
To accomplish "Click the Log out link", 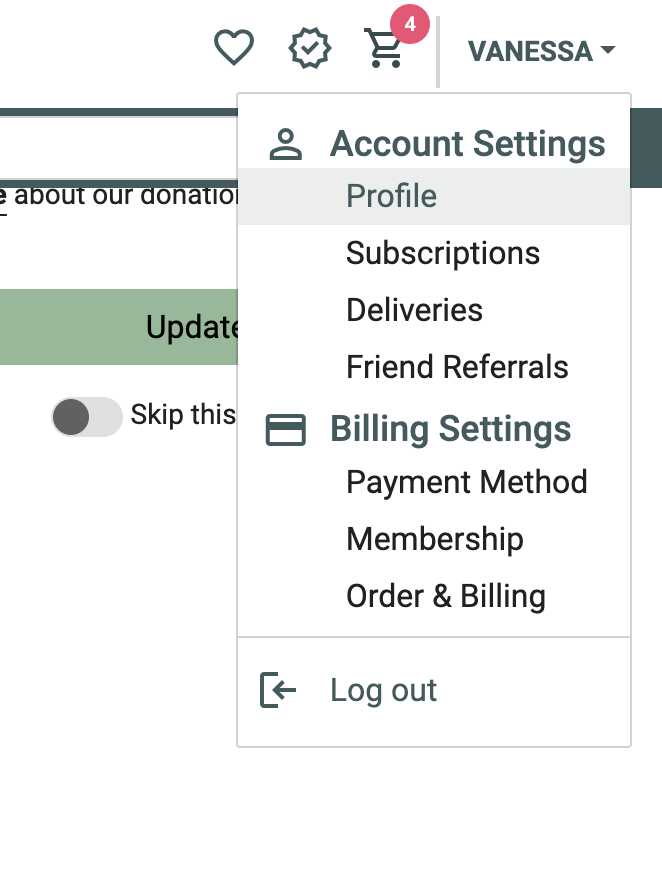I will 383,690.
